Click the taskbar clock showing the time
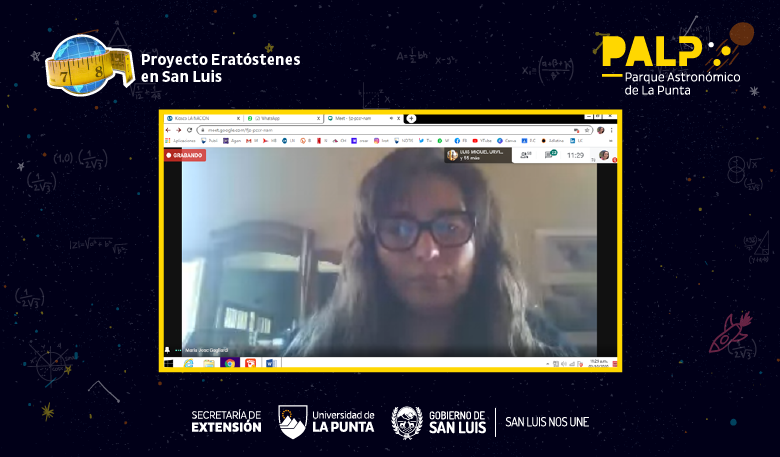Screen dimensions: 780x457 click(598, 364)
